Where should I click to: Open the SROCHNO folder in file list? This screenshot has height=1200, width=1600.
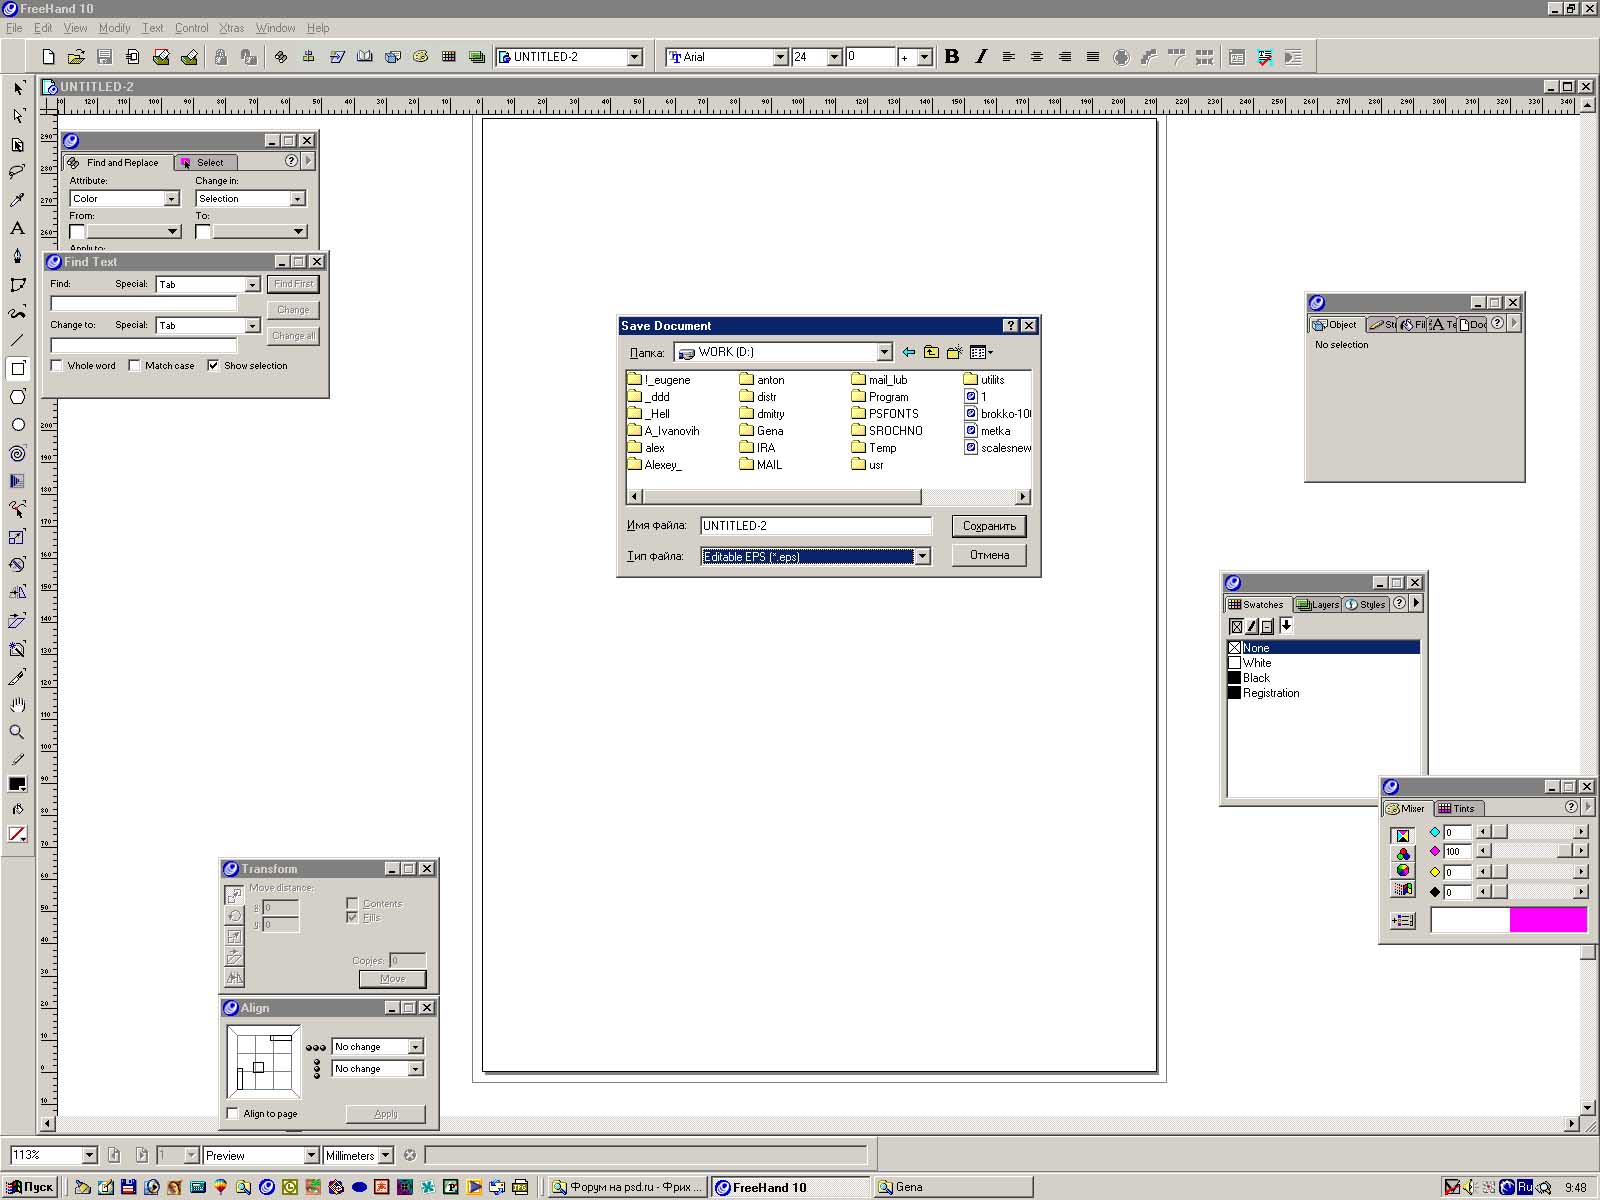pos(887,431)
